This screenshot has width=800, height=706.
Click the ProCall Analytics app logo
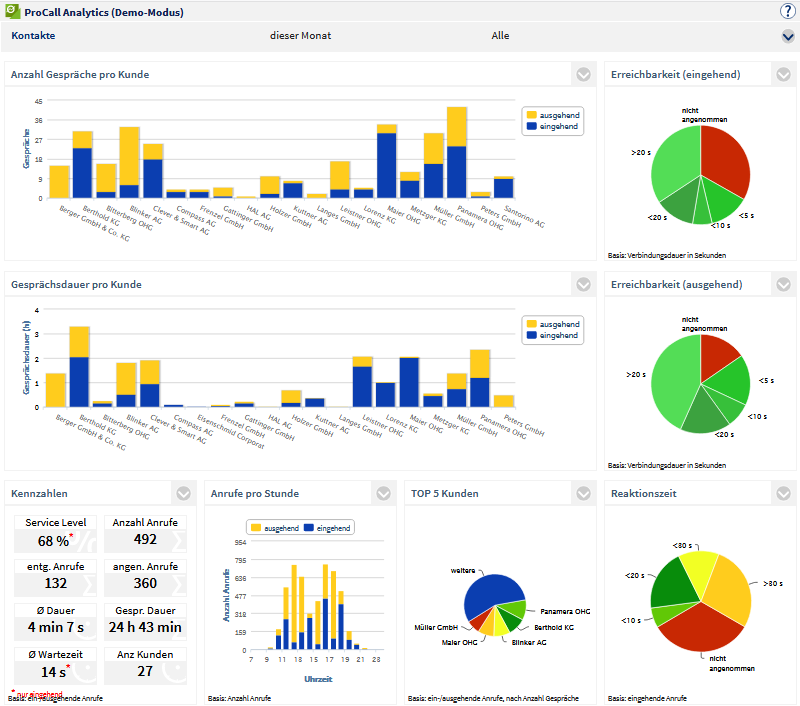(12, 11)
